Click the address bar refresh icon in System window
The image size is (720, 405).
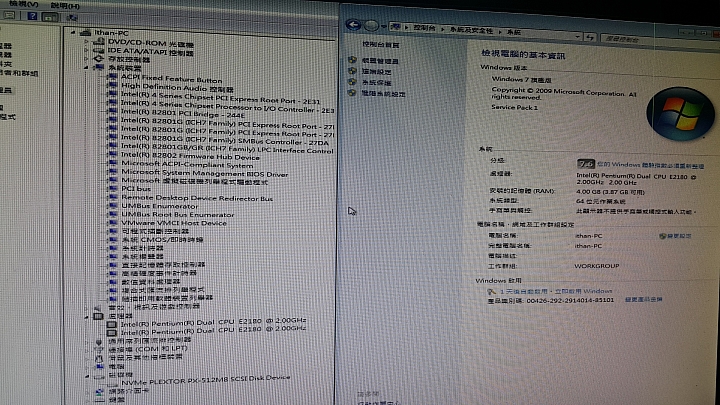coord(590,37)
